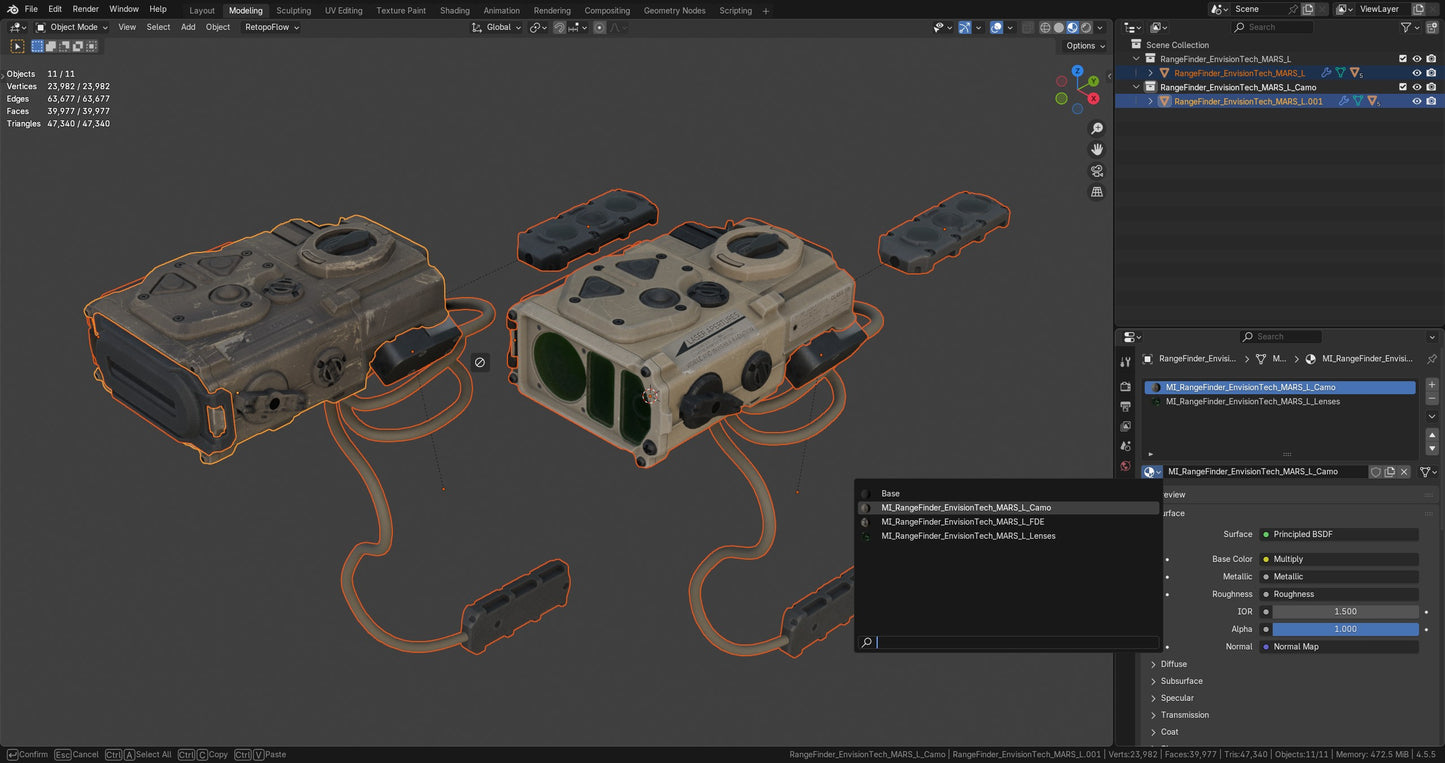Choose MI_RangeFinder_EnvisionTech_MARS_L_FDE from material list
The image size is (1445, 763).
click(962, 522)
